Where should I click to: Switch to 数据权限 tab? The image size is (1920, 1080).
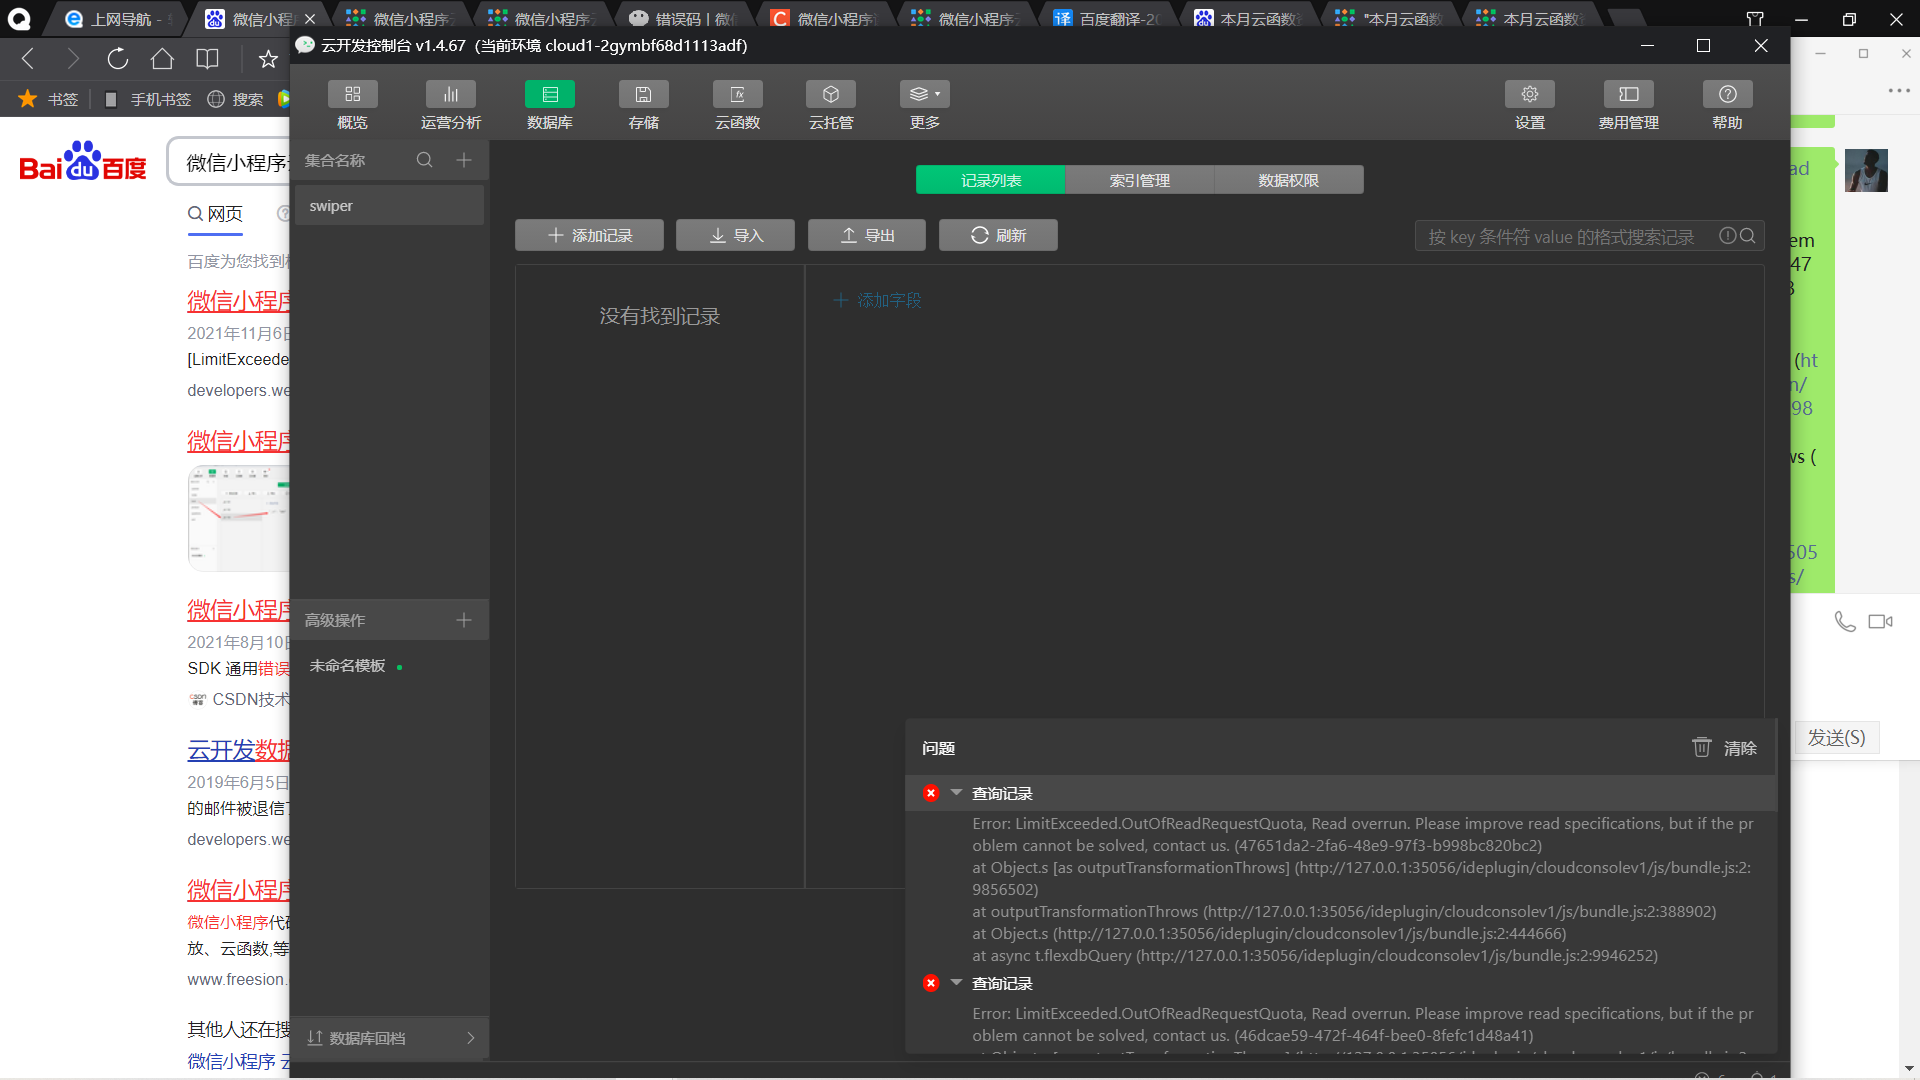(1288, 180)
